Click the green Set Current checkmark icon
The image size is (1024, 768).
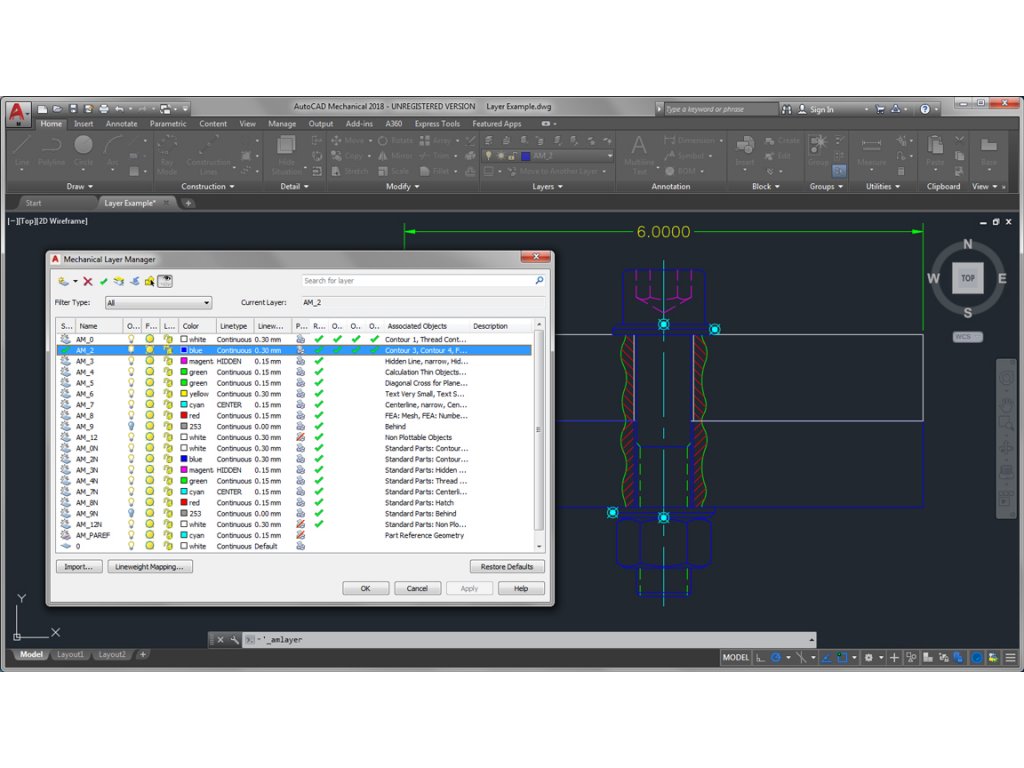103,281
